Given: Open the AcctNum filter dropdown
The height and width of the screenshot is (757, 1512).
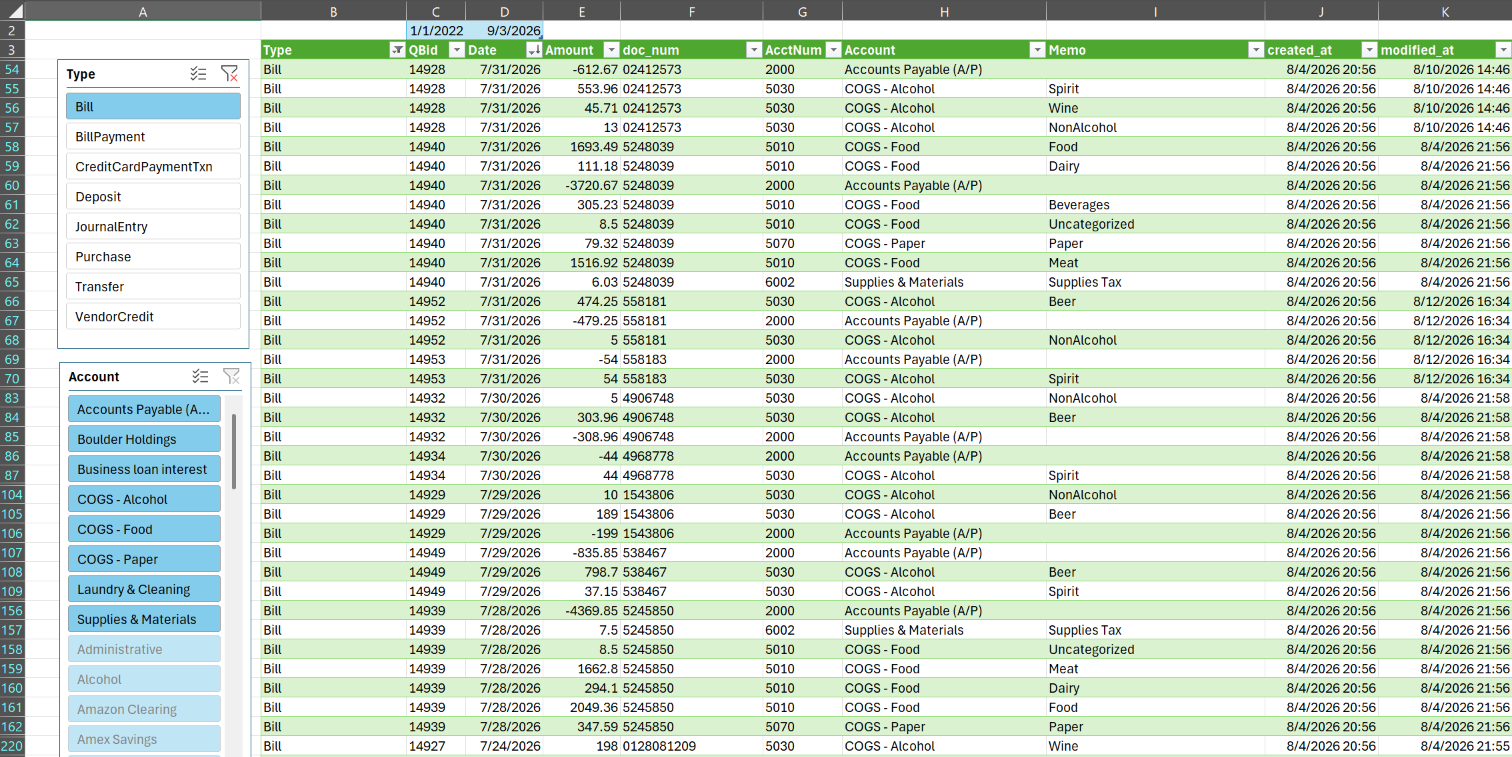Looking at the screenshot, I should [x=833, y=50].
